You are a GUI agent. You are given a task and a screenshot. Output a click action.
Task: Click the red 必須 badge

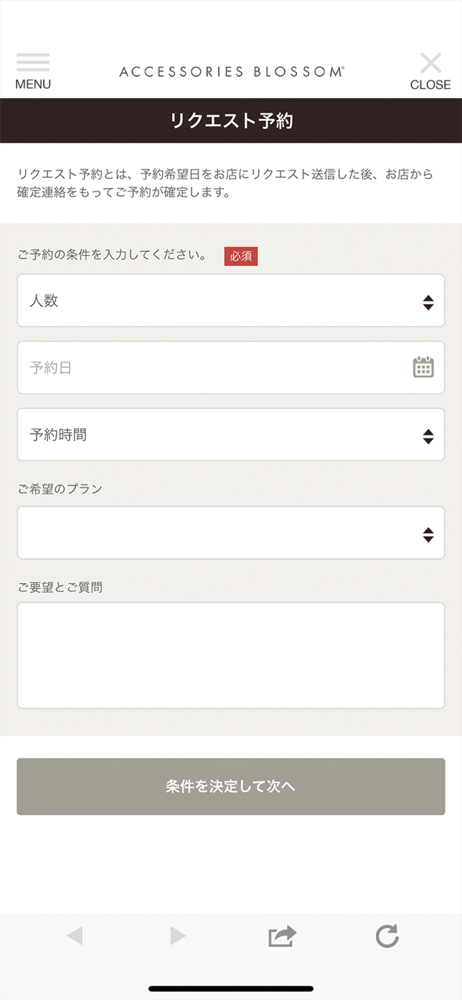click(x=241, y=256)
